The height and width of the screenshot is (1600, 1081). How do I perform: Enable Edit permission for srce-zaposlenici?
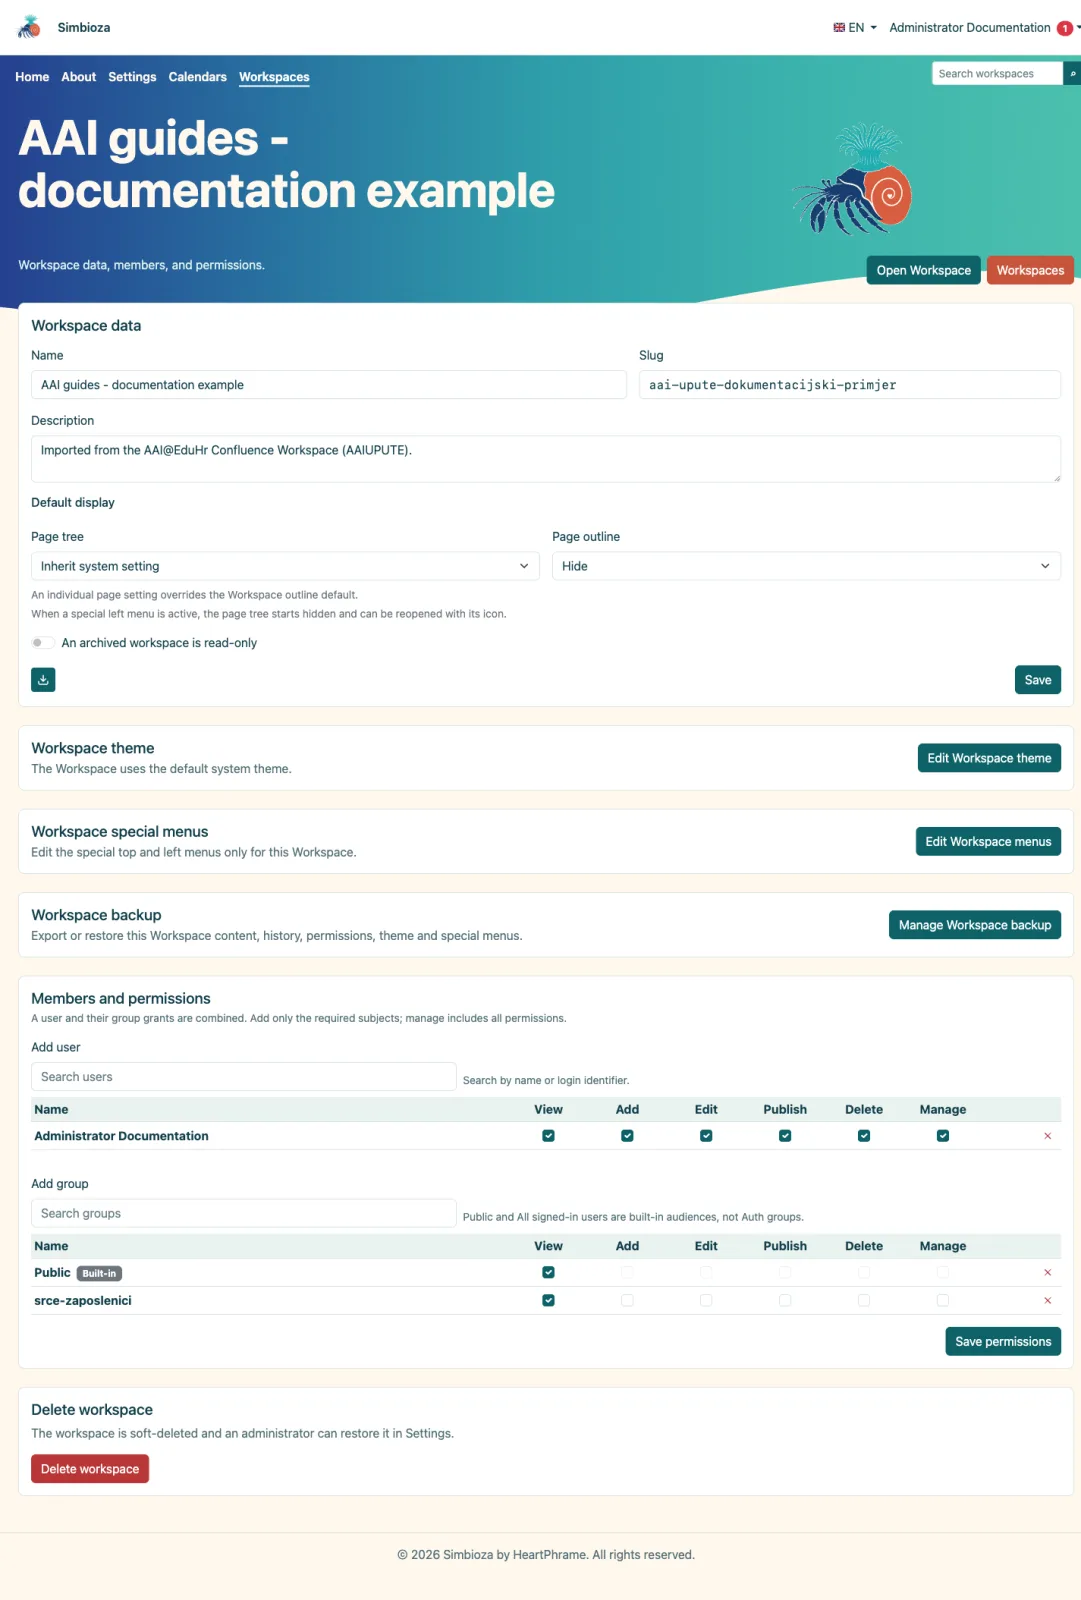pos(706,1301)
